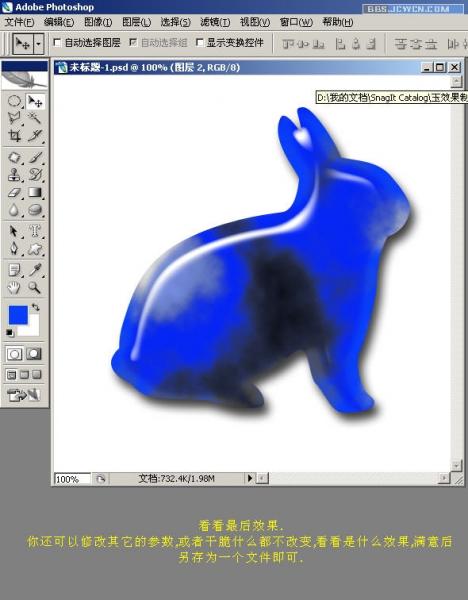Select the Elliptical Marquee tool
This screenshot has width=468, height=600.
[15, 102]
